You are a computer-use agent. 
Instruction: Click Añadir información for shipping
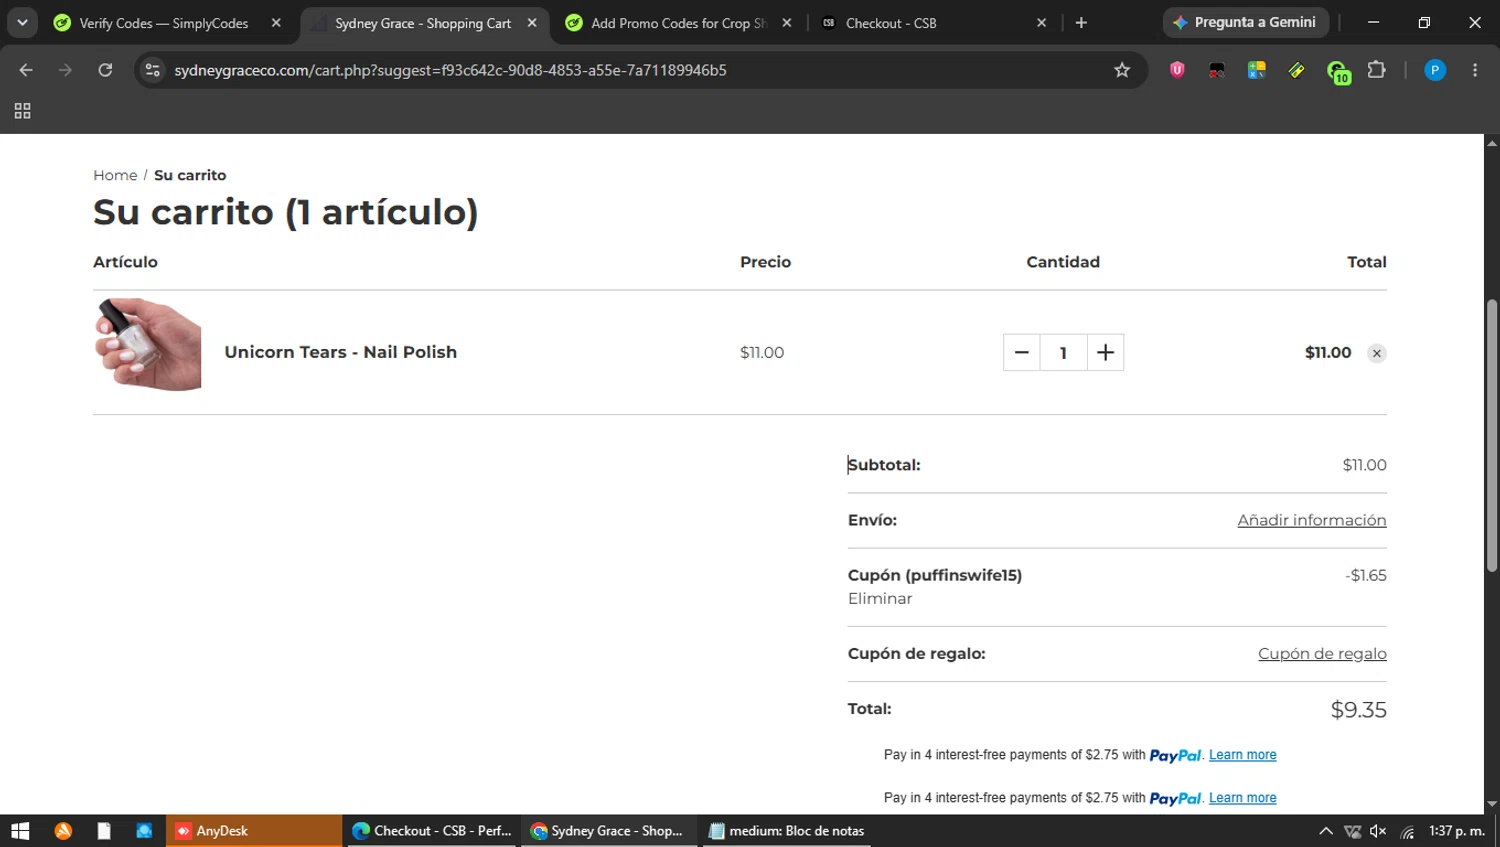pyautogui.click(x=1312, y=520)
